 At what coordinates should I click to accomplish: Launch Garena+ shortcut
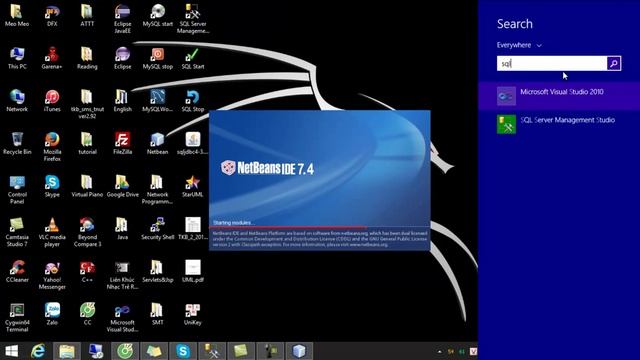coord(52,58)
